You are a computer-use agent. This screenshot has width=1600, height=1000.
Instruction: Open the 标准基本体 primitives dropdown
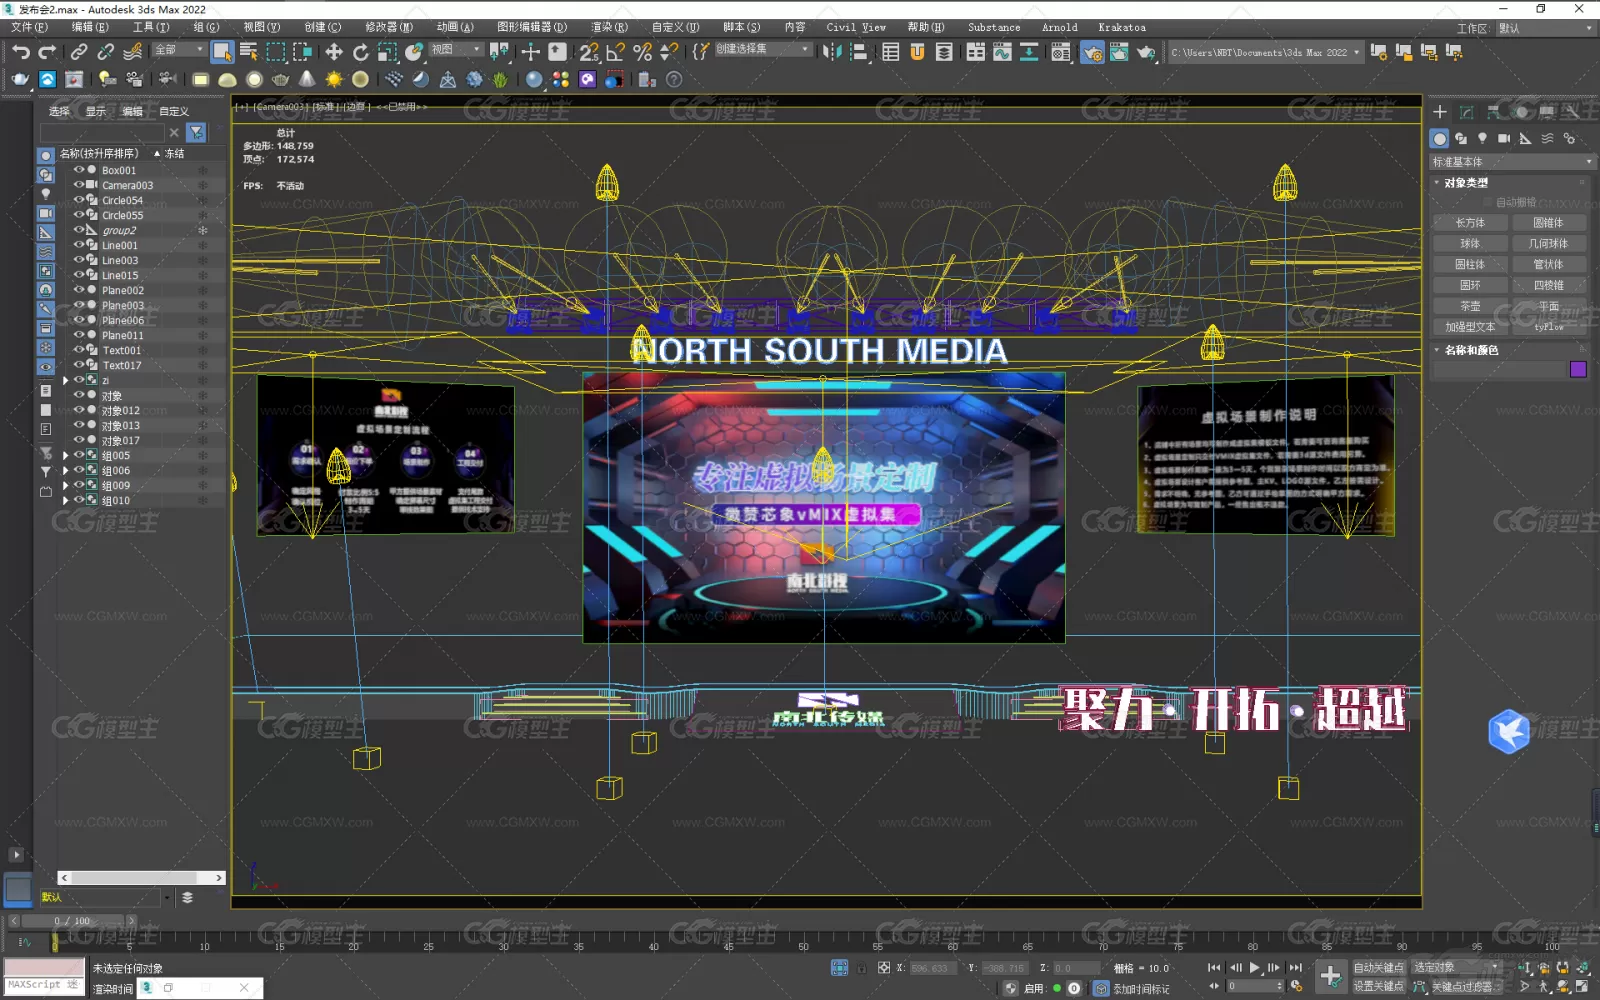pyautogui.click(x=1512, y=162)
